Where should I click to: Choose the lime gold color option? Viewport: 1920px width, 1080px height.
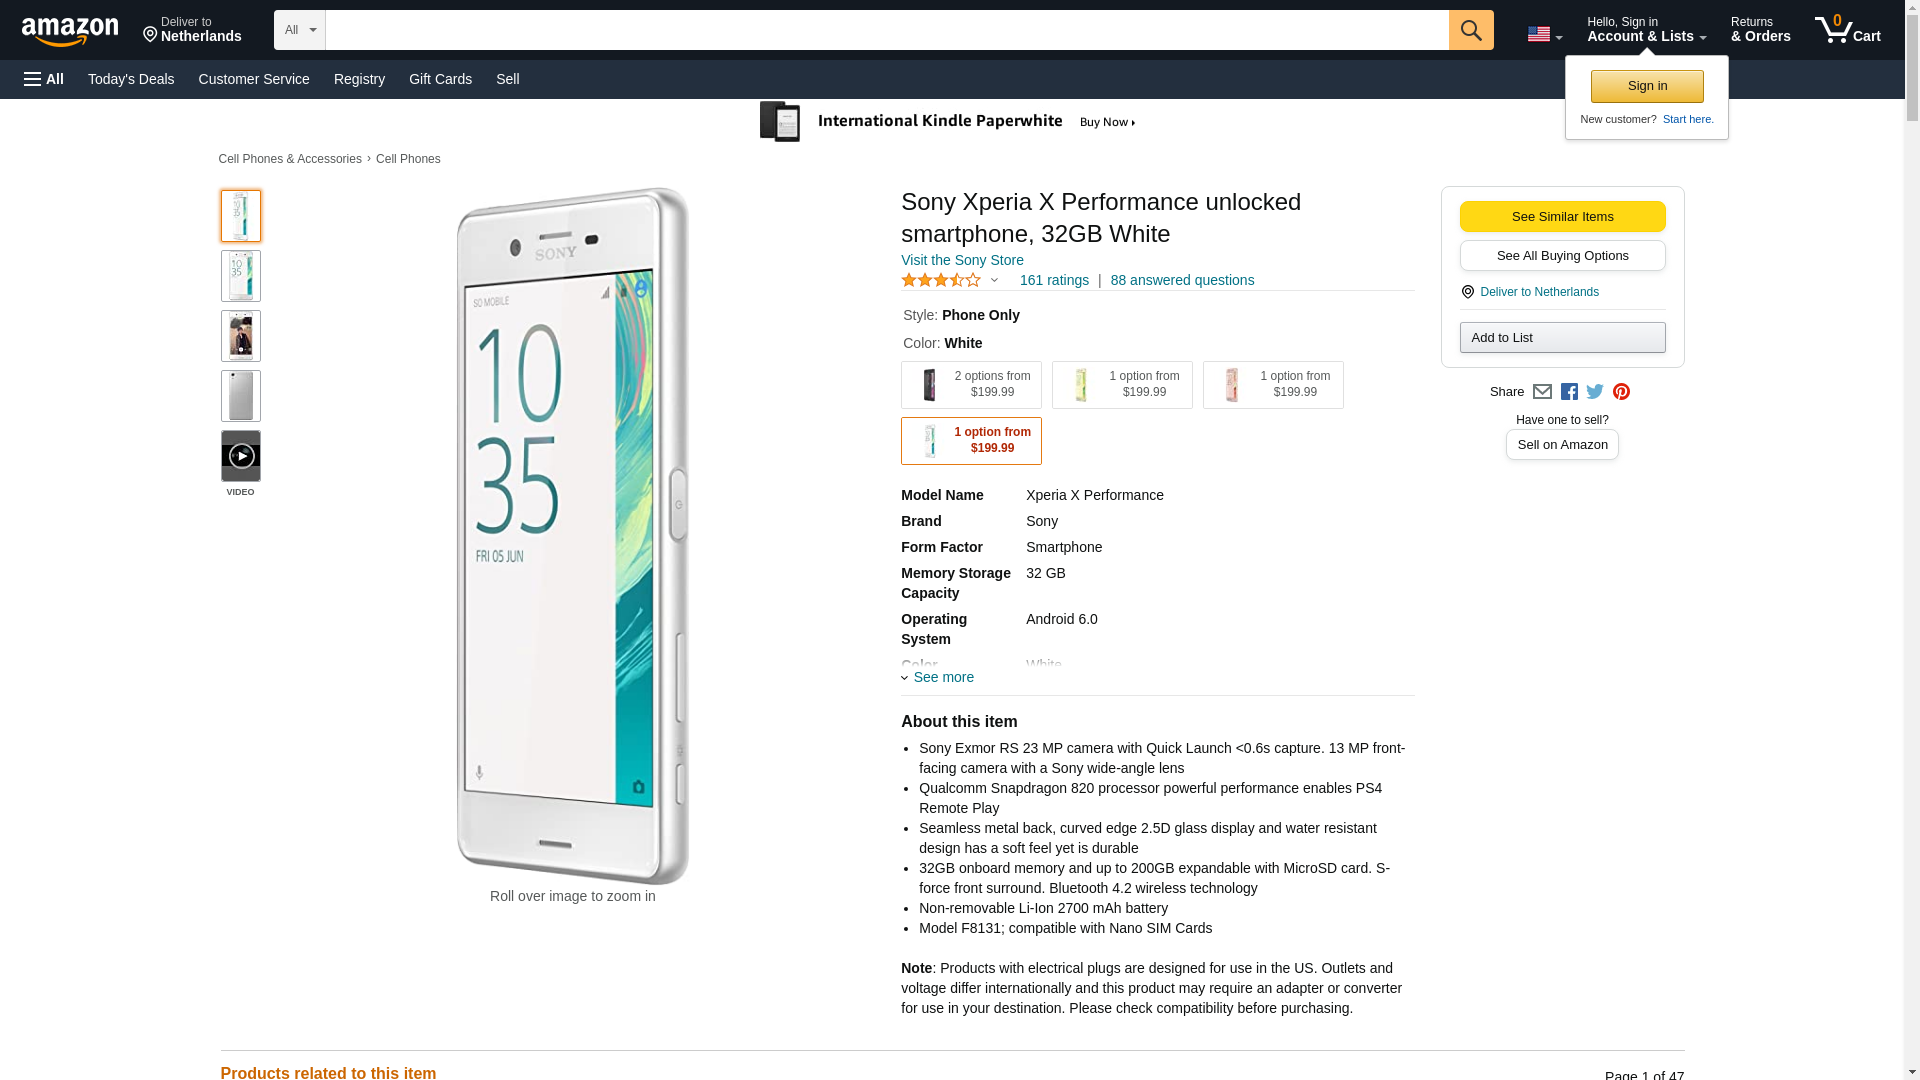pos(1121,385)
